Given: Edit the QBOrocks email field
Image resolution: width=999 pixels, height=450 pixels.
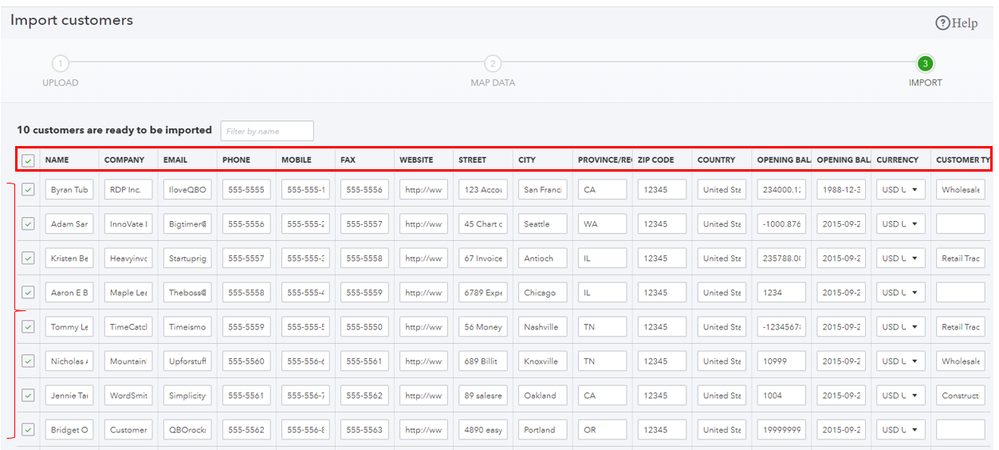Looking at the screenshot, I should pyautogui.click(x=187, y=430).
